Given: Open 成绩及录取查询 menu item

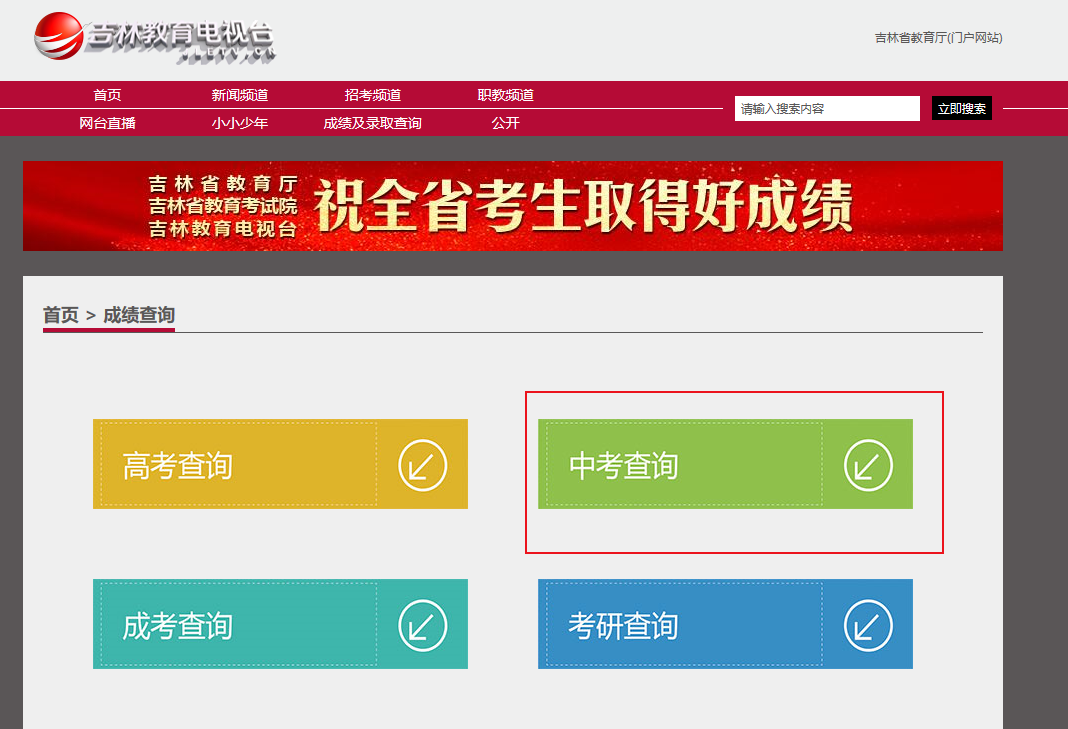Looking at the screenshot, I should point(373,123).
